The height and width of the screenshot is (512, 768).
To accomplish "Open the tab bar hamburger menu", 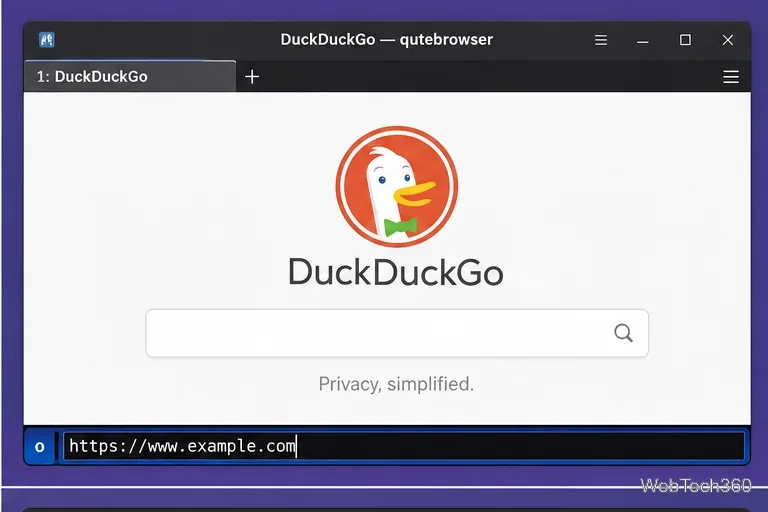I will 731,77.
